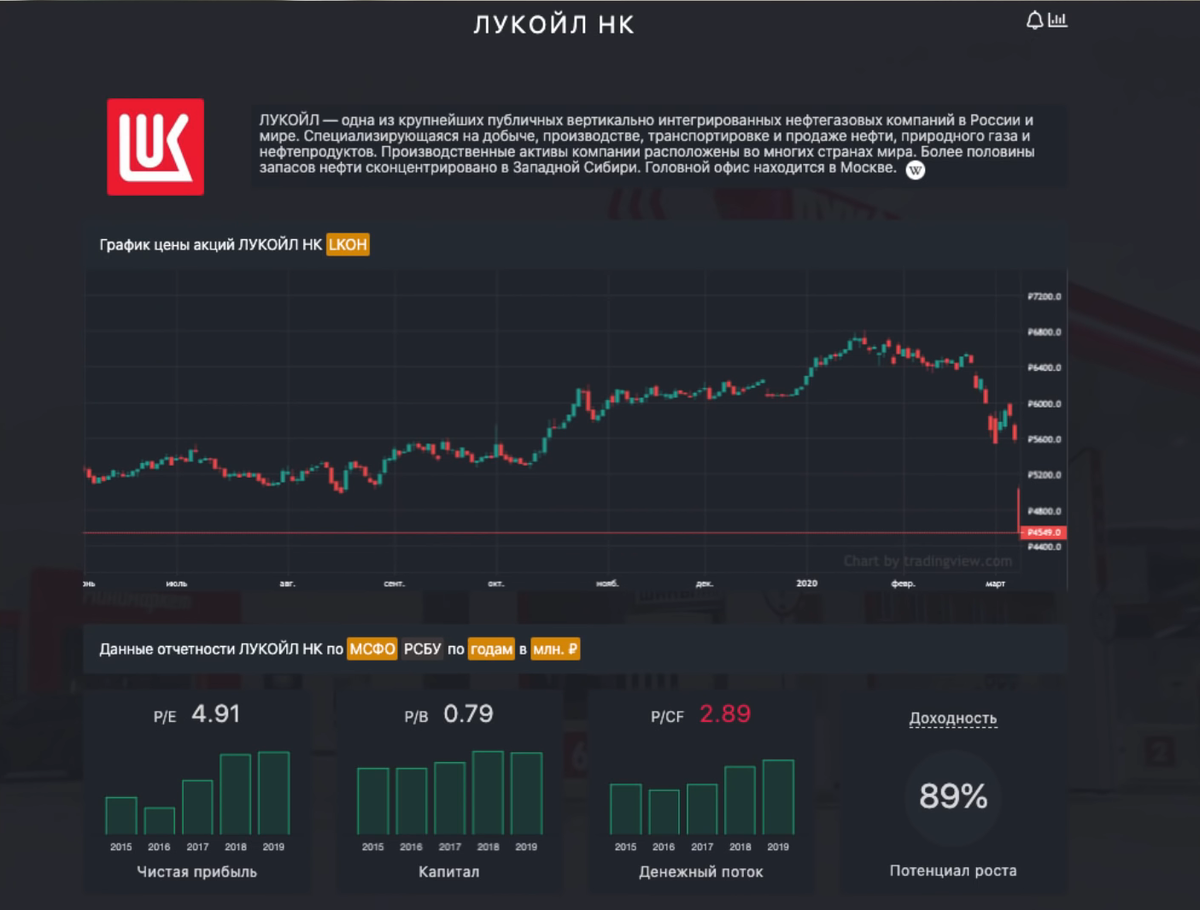Click the Доходность underlined link

953,718
